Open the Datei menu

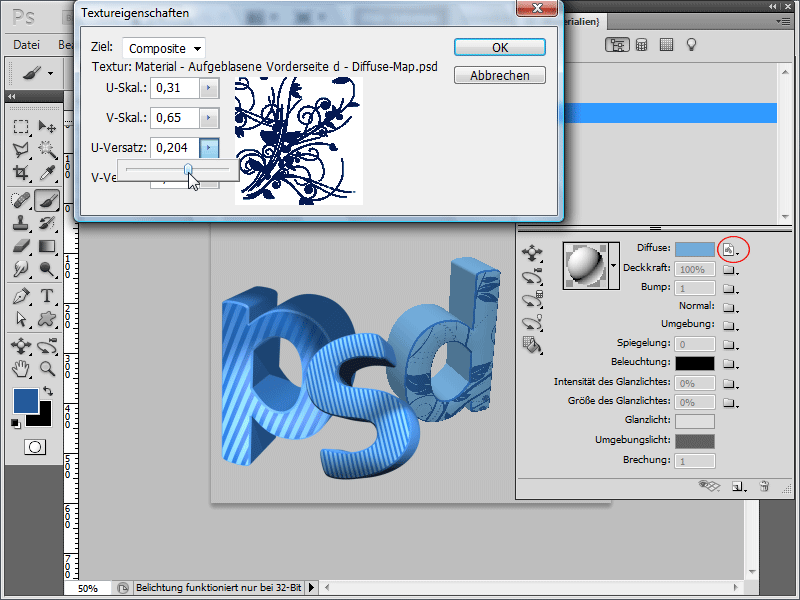pos(27,45)
